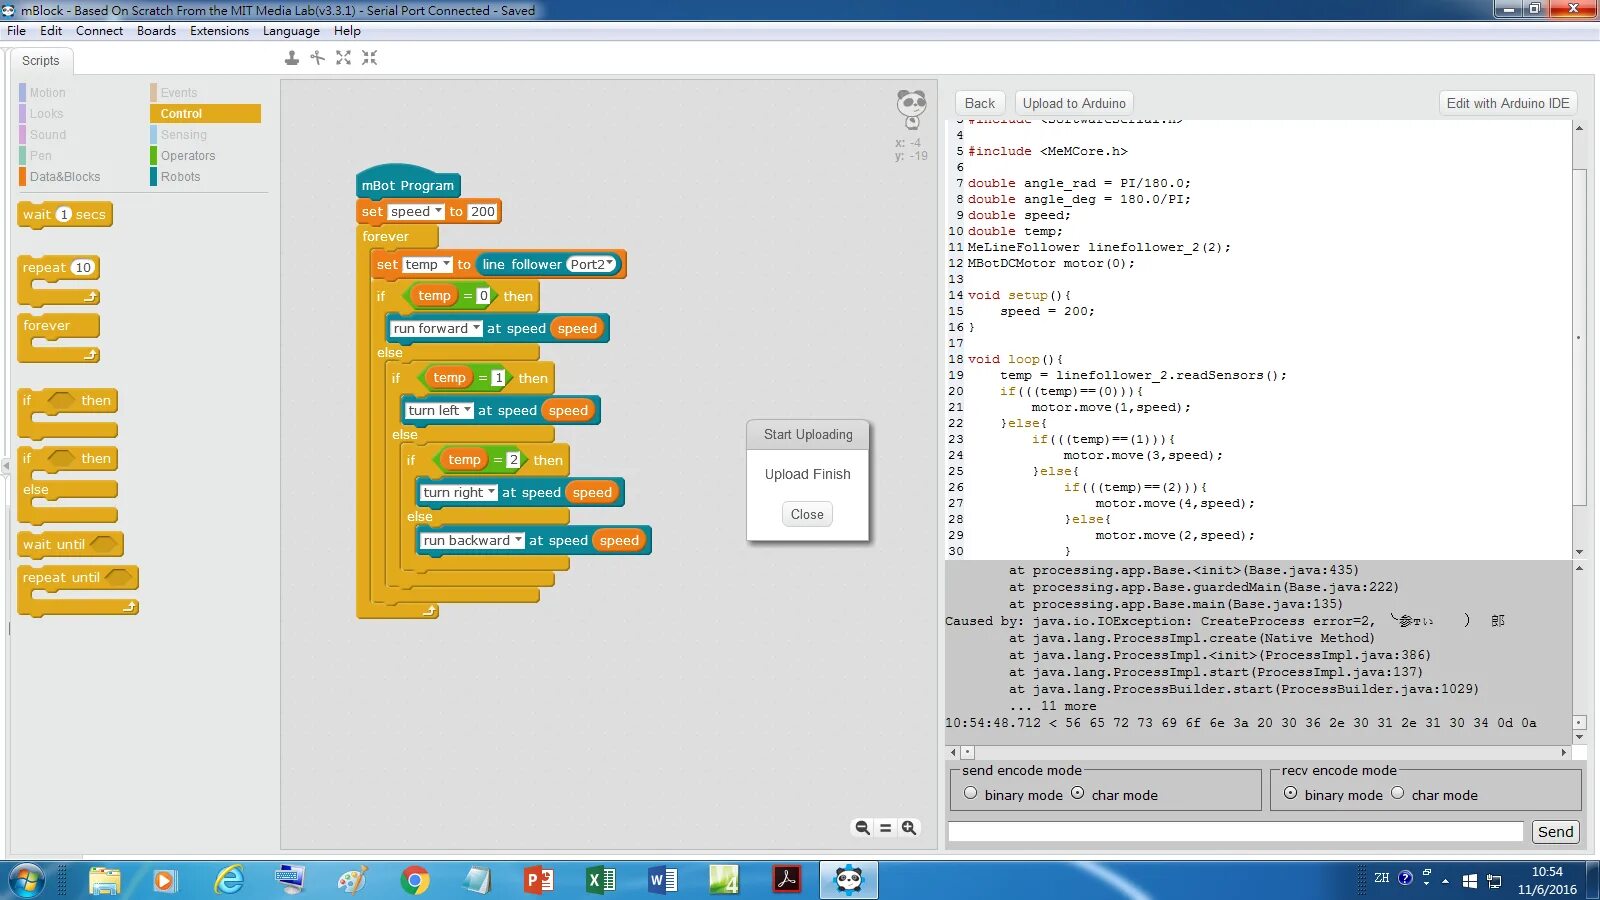Open the Help menu
Image resolution: width=1600 pixels, height=900 pixels.
(347, 31)
